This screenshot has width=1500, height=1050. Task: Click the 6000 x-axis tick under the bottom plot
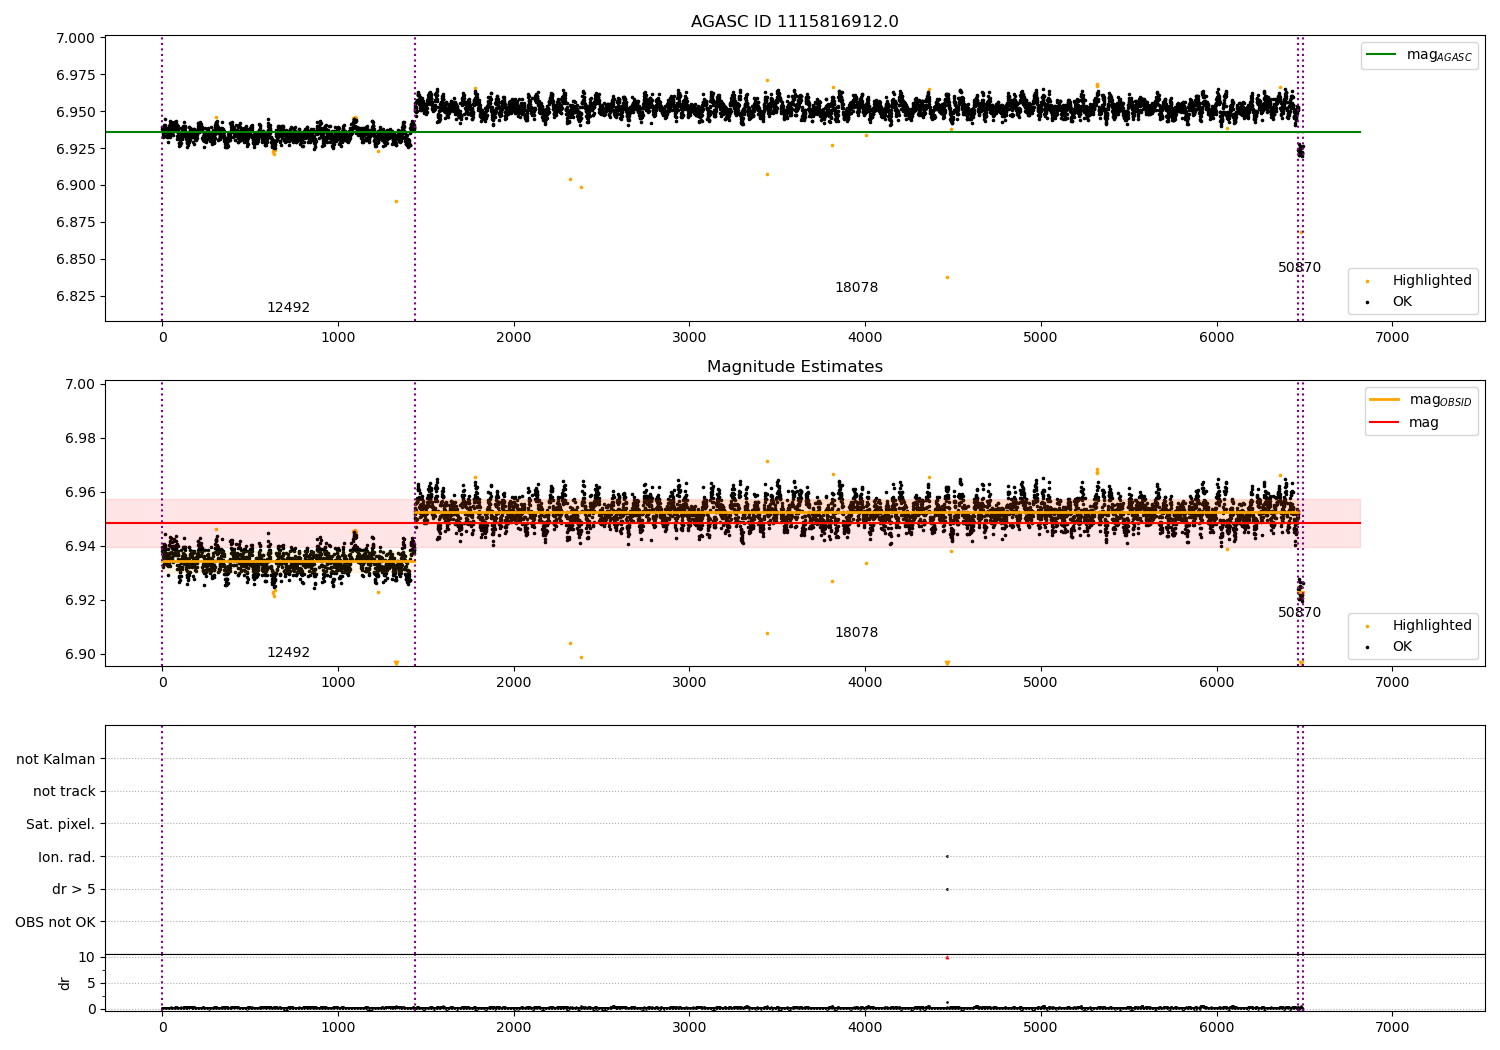pos(1216,1028)
